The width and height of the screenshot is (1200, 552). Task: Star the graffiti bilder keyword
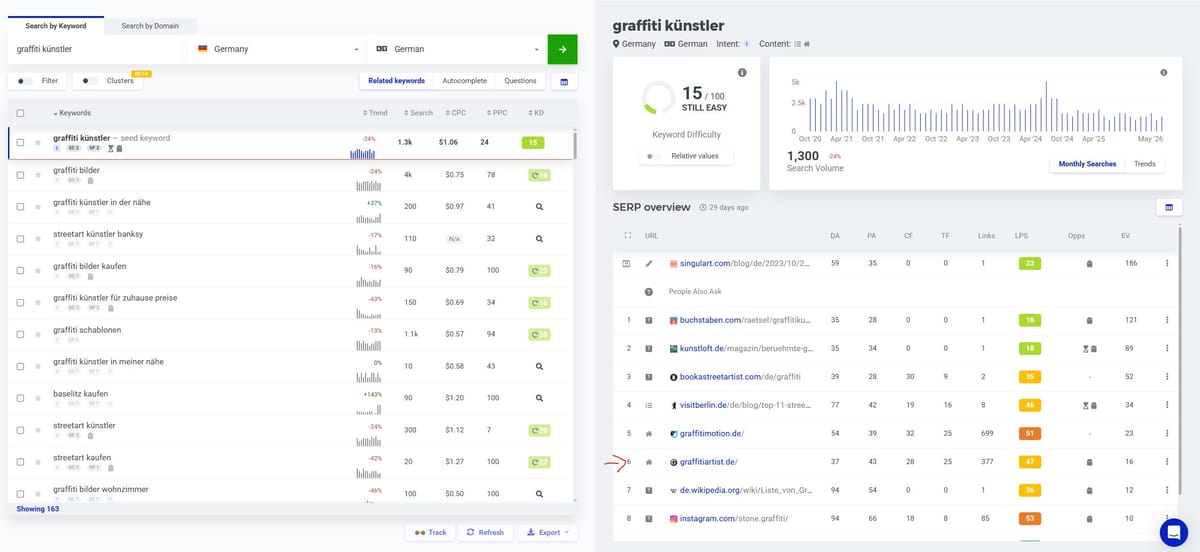pyautogui.click(x=38, y=175)
